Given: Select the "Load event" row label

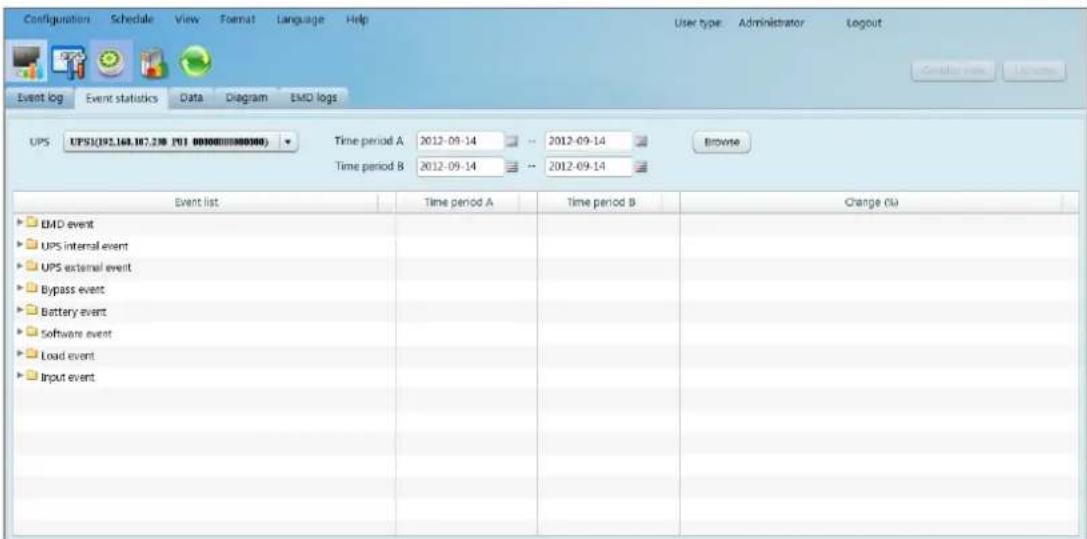Looking at the screenshot, I should pyautogui.click(x=68, y=355).
